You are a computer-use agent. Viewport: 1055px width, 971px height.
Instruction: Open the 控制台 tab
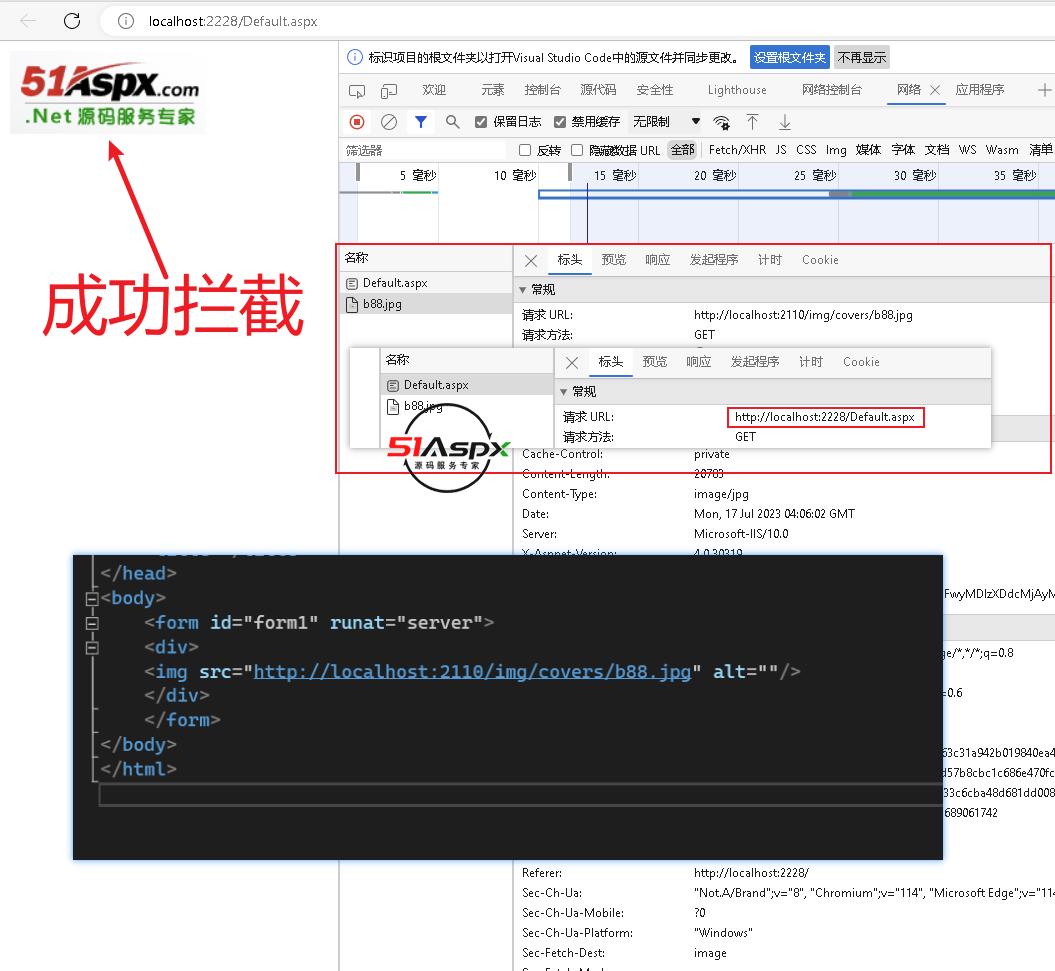542,89
